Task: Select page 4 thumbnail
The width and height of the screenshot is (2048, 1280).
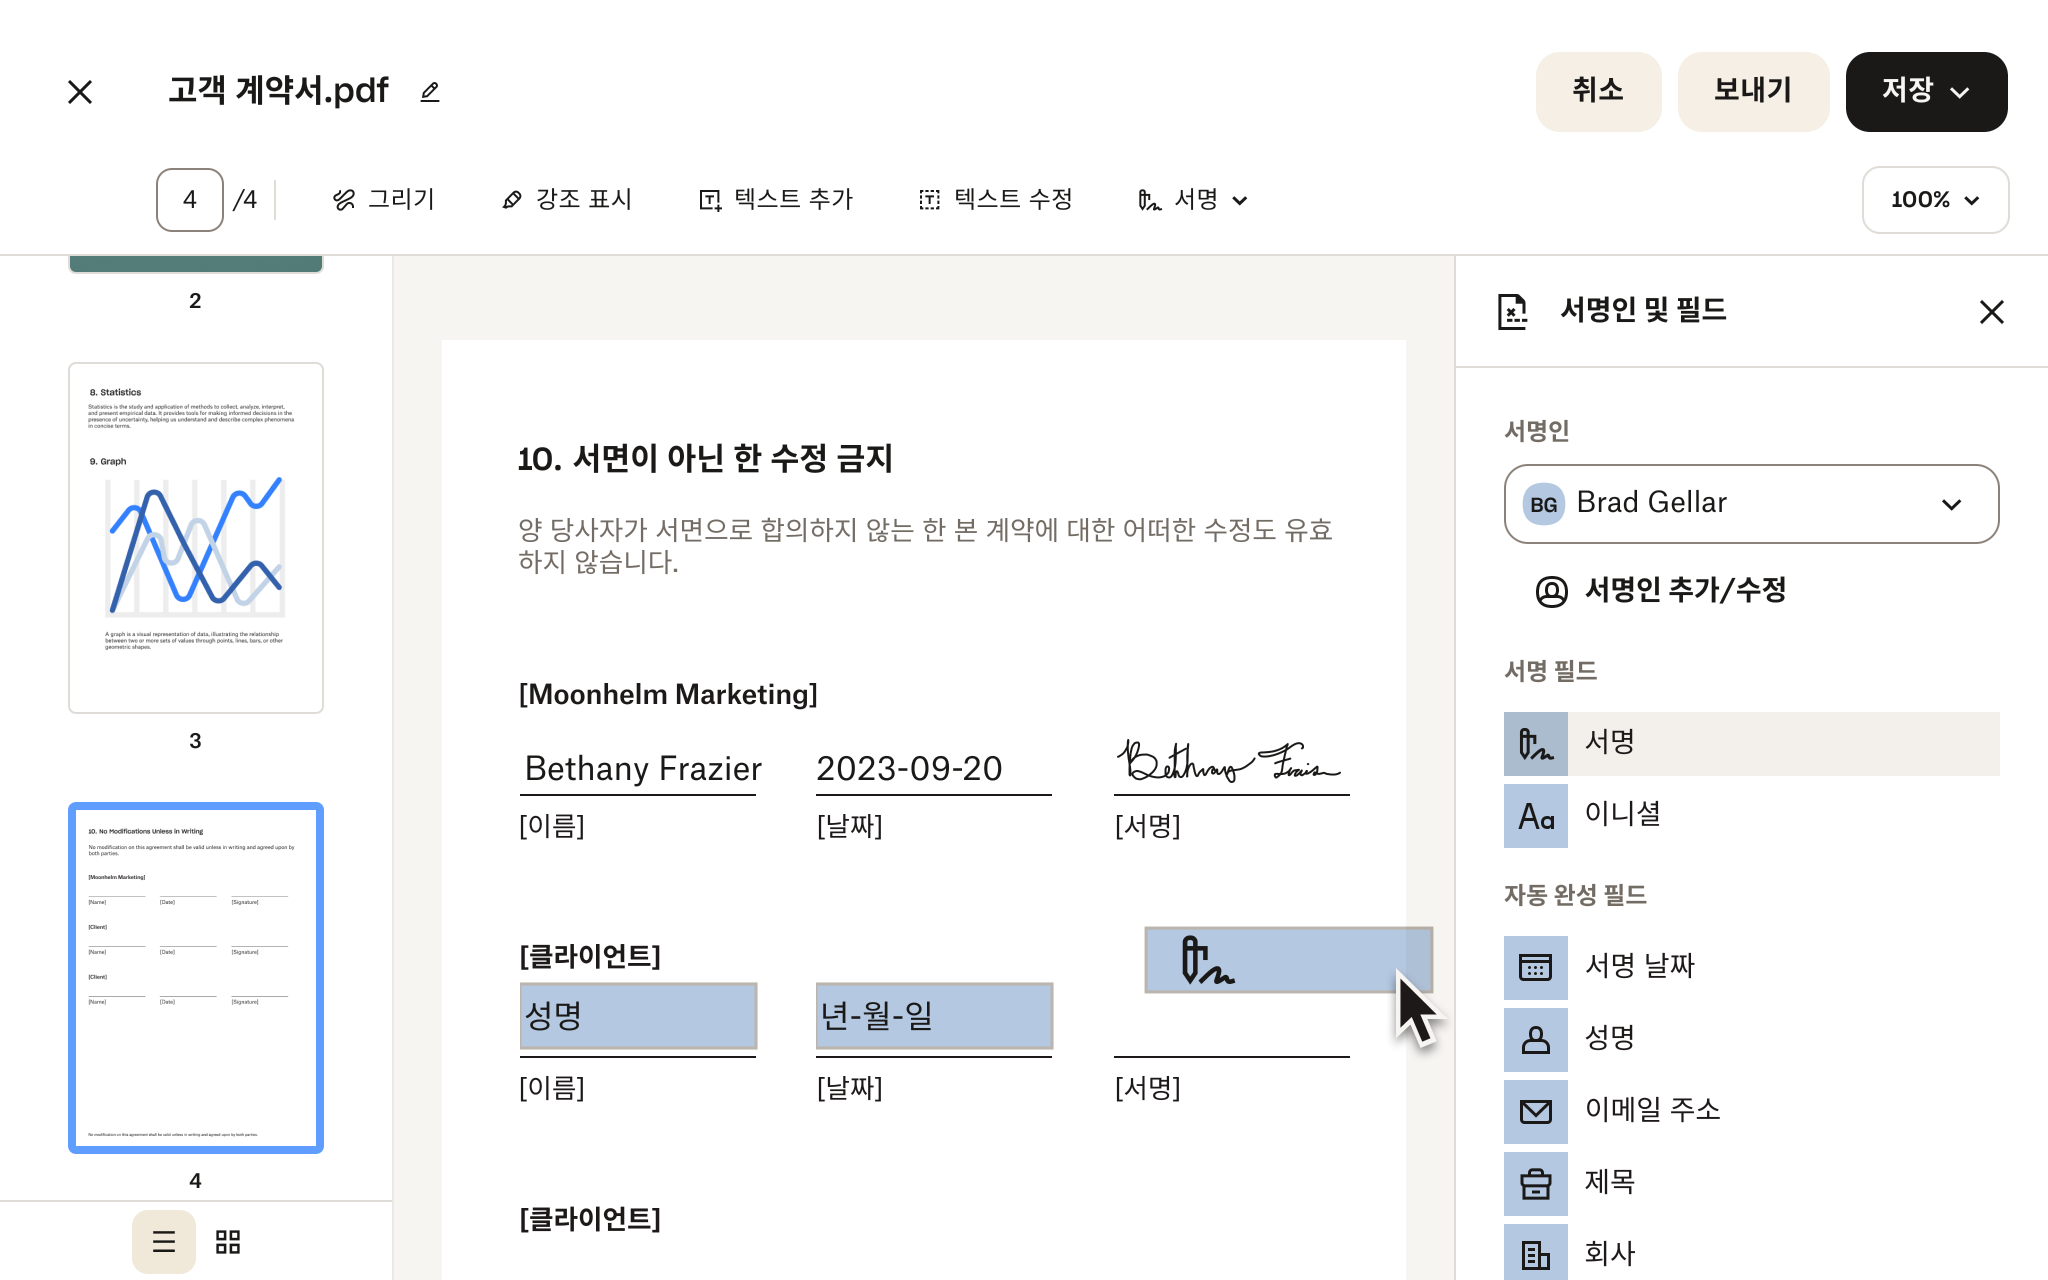Action: 196,978
